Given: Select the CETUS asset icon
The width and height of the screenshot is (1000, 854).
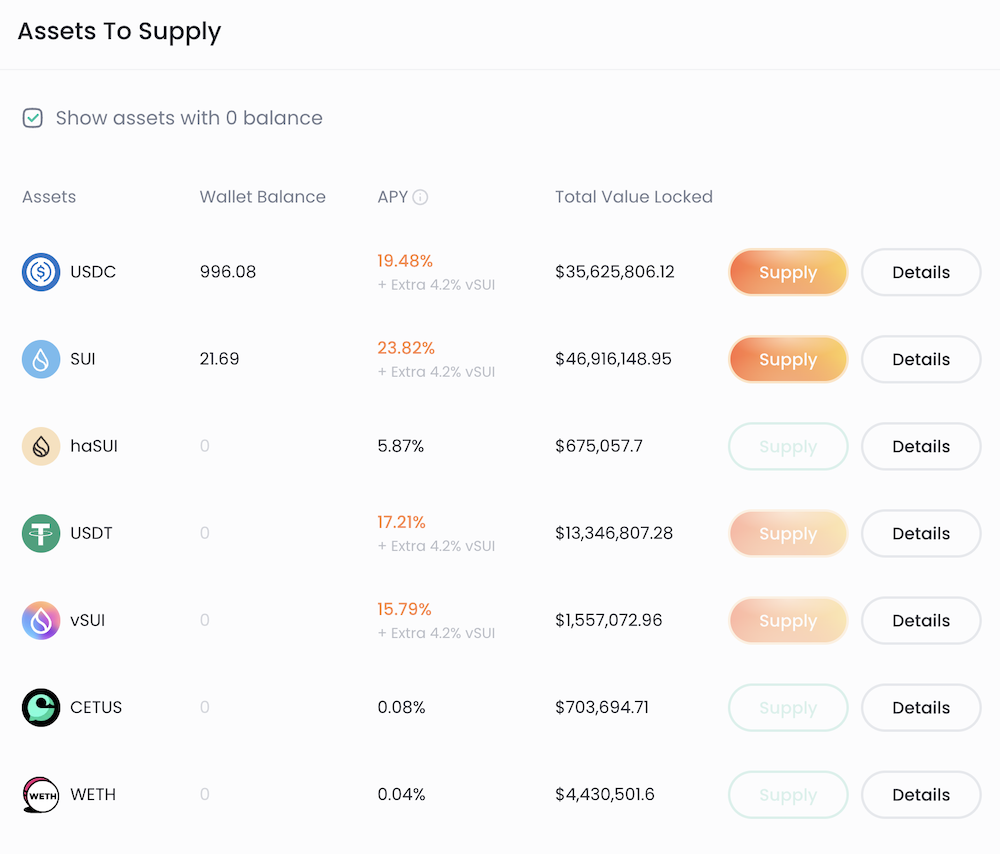Looking at the screenshot, I should click(39, 707).
